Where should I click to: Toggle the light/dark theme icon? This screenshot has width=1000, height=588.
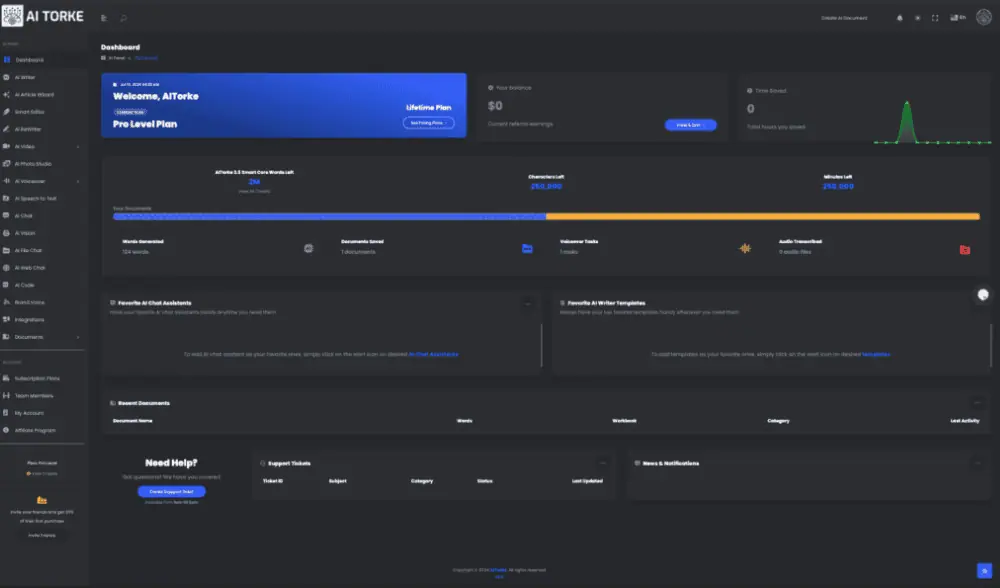(918, 18)
